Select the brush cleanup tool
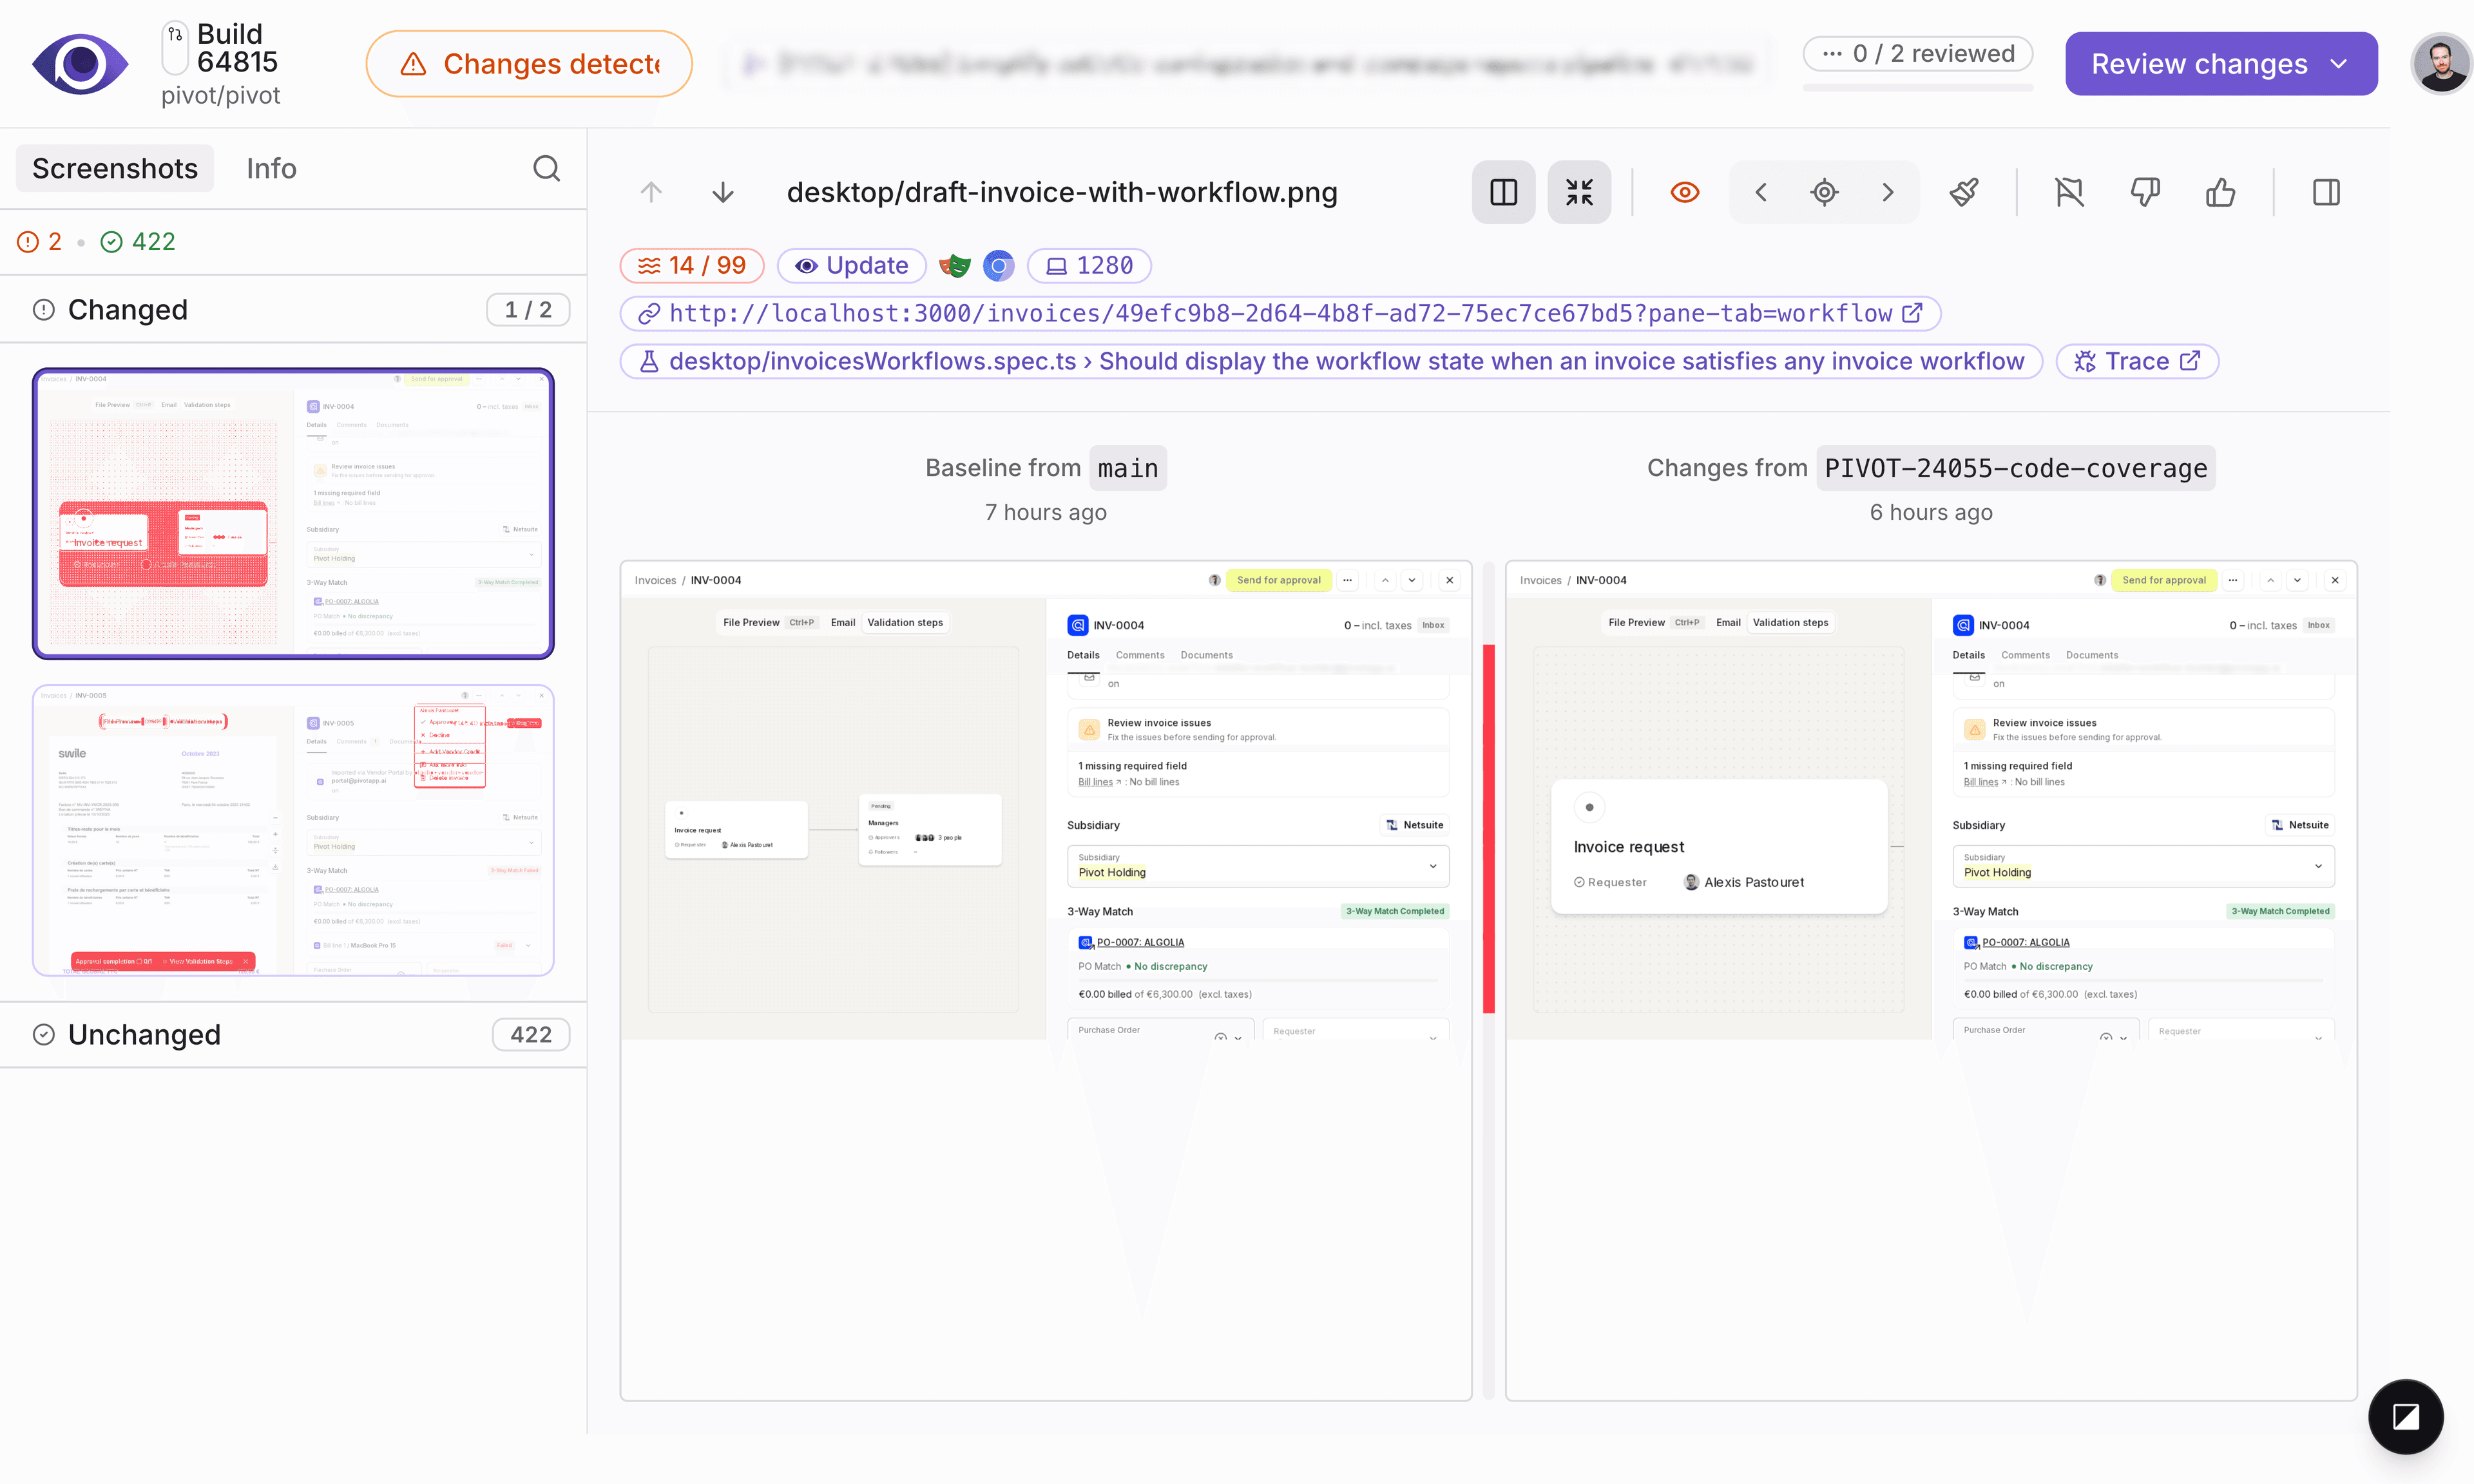2474x1484 pixels. tap(1964, 191)
